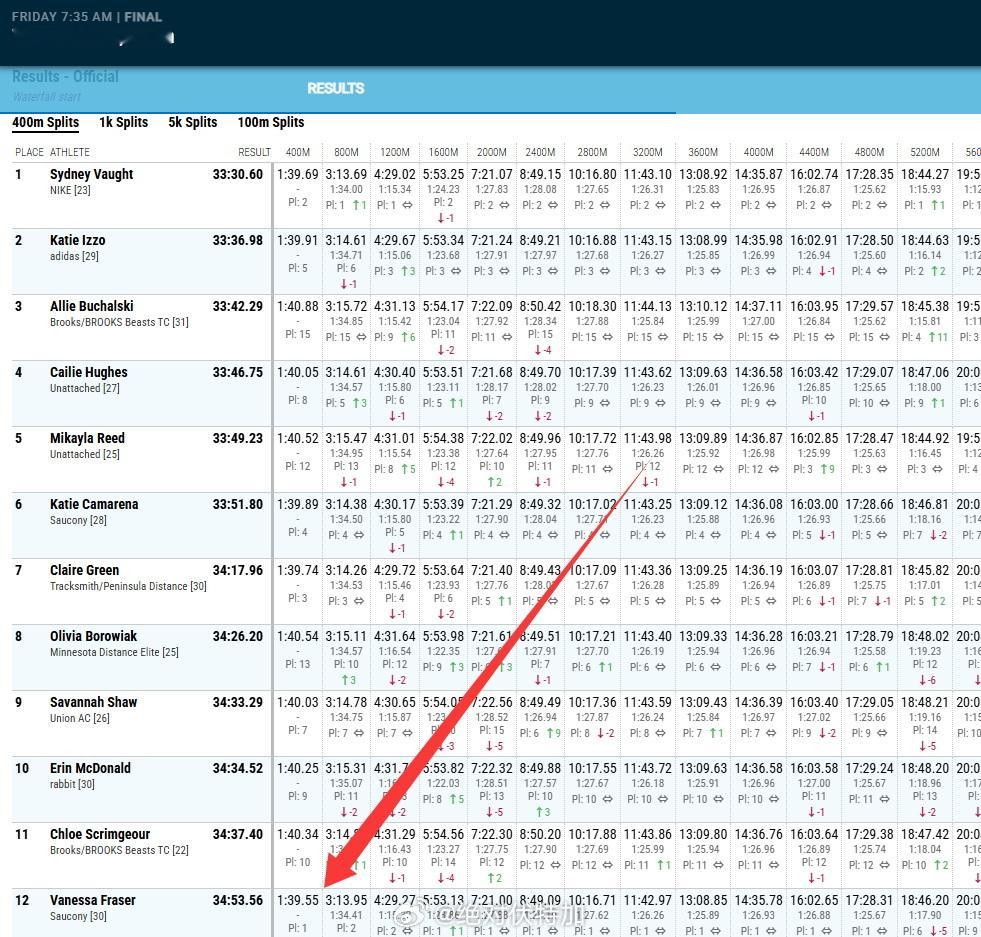Select the 400m Splits tab
This screenshot has width=981, height=937.
pos(46,122)
